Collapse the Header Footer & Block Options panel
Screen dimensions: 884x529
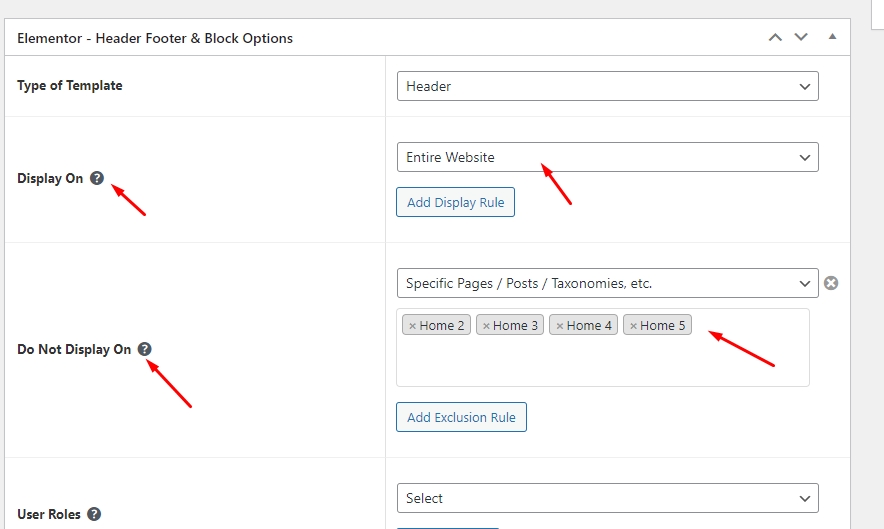(832, 37)
